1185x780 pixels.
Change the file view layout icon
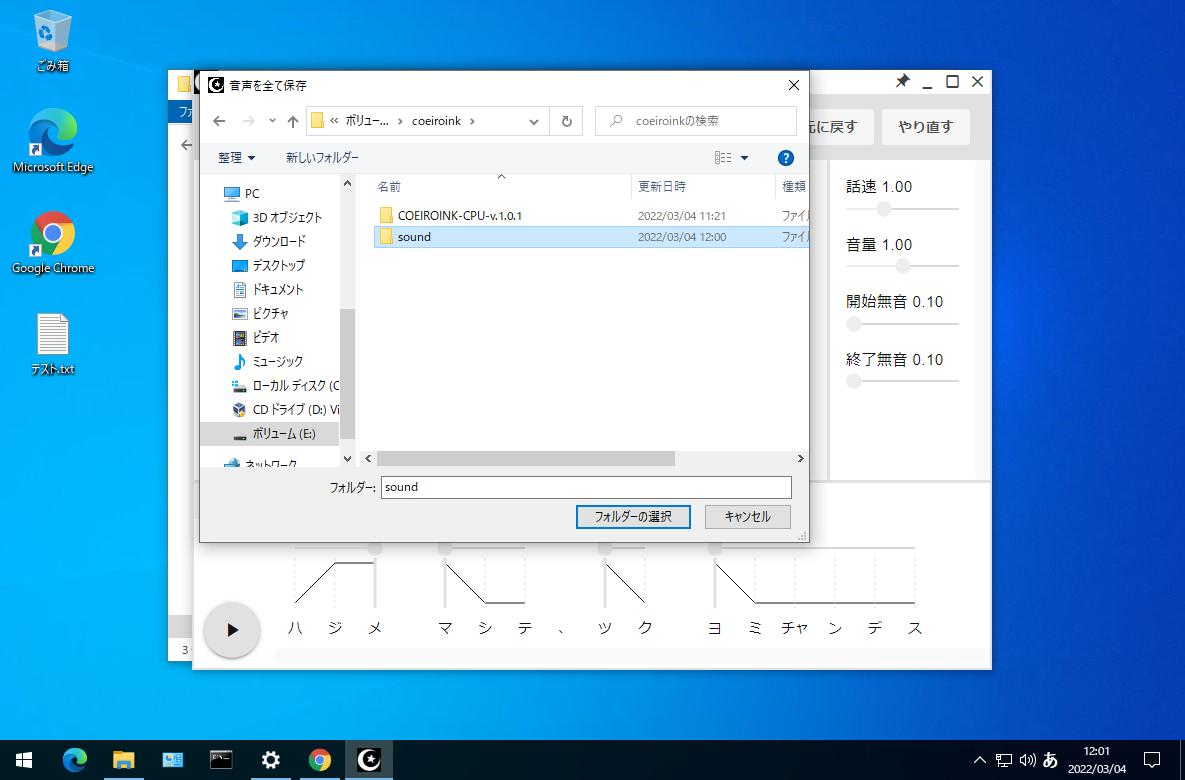tap(722, 158)
